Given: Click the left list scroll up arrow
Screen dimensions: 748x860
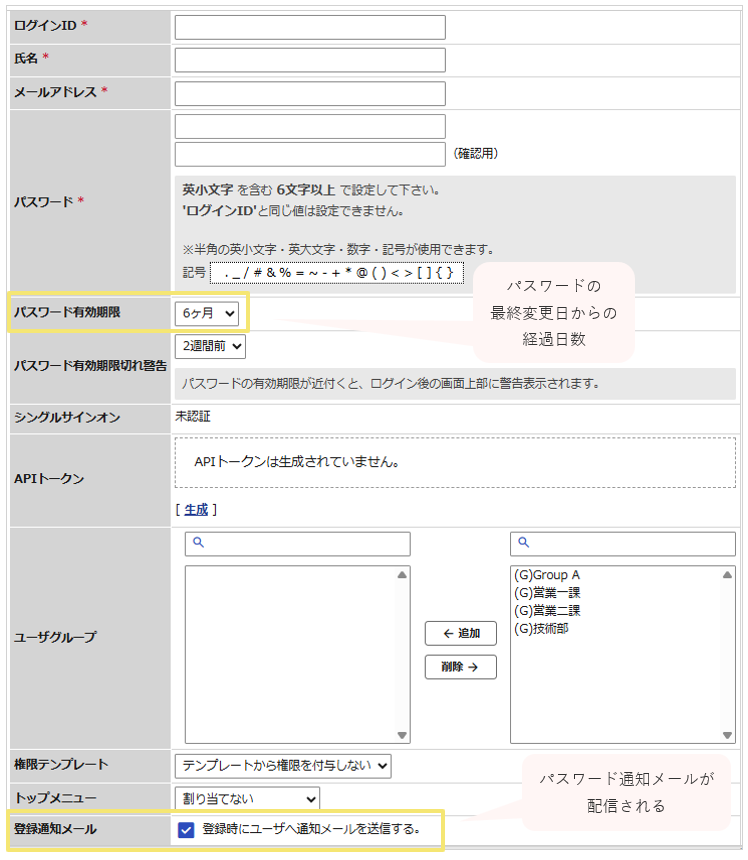Looking at the screenshot, I should [x=402, y=575].
